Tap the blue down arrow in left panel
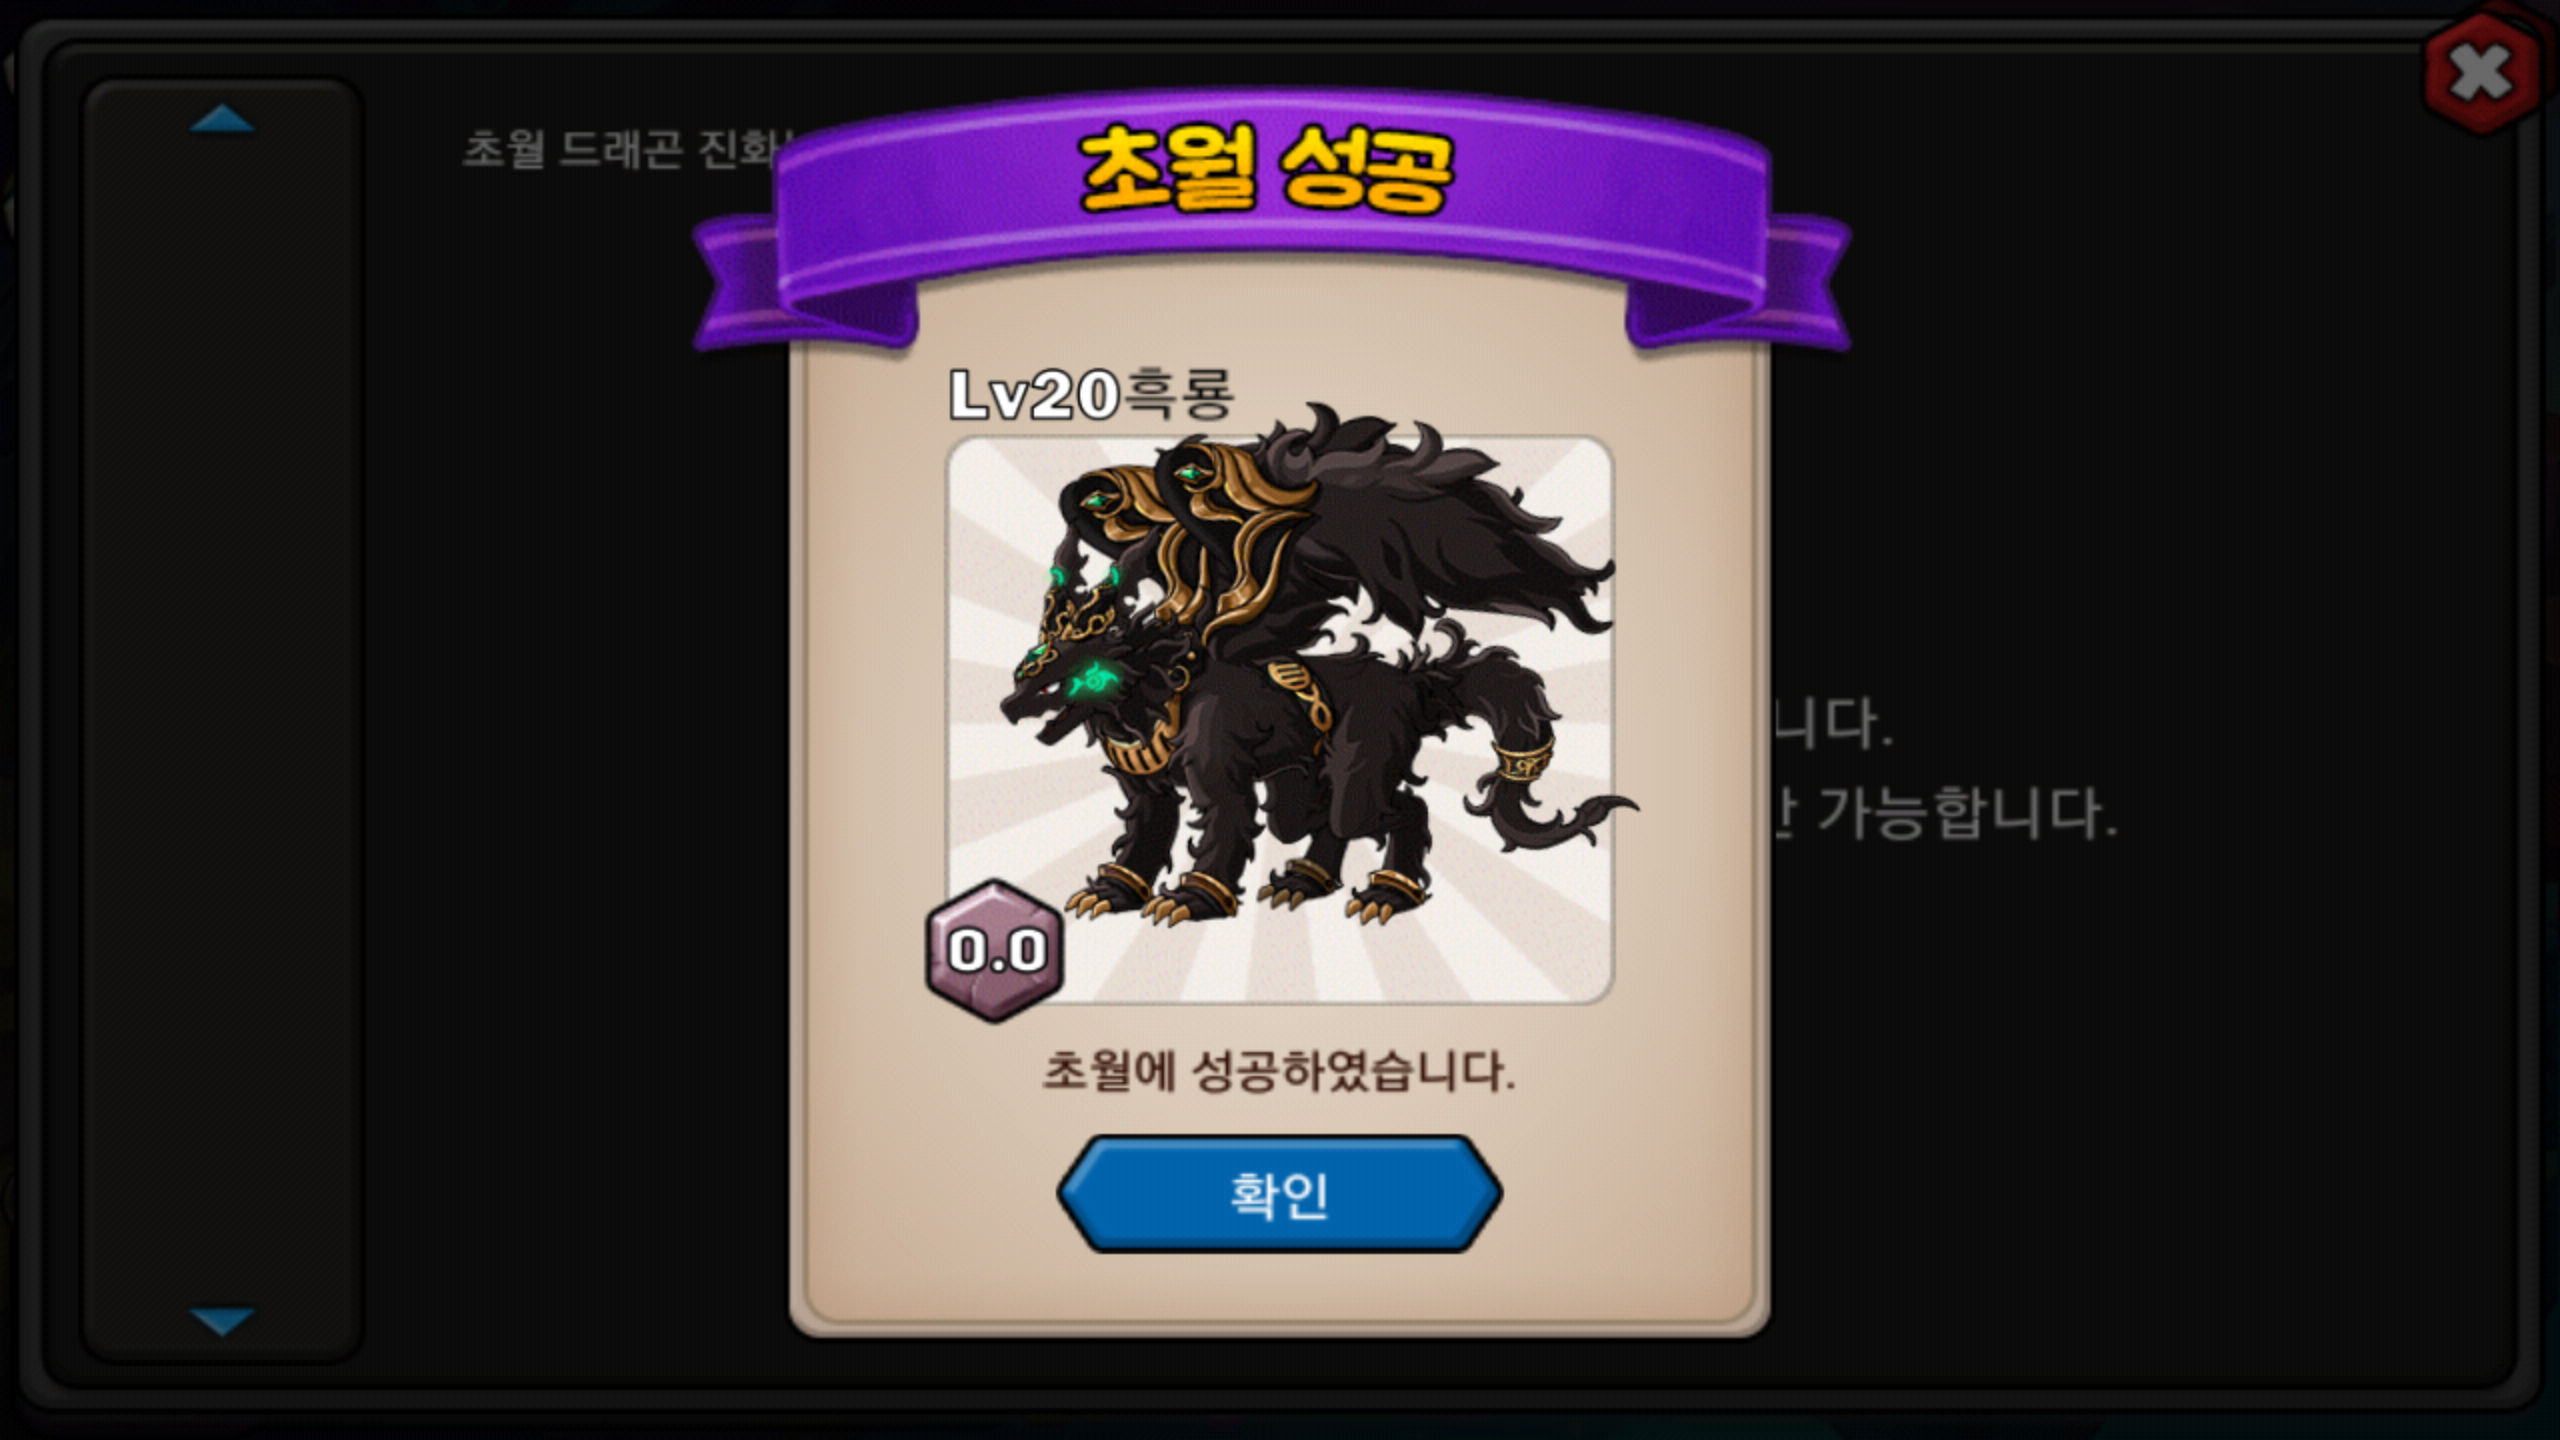 click(222, 1321)
